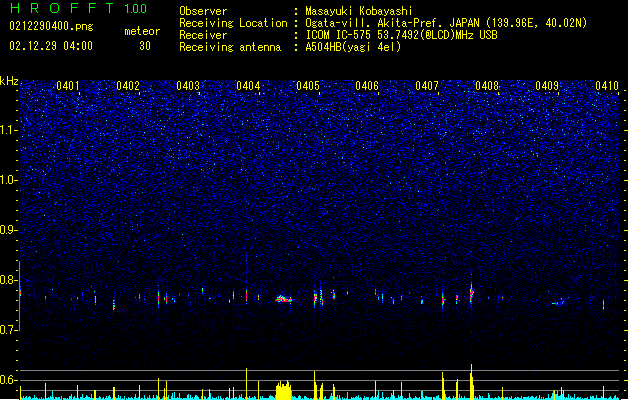Click the Ogata-vill. Akita-Pref. JAPAN location text
Viewport: 629px width, 400px height.
446,23
